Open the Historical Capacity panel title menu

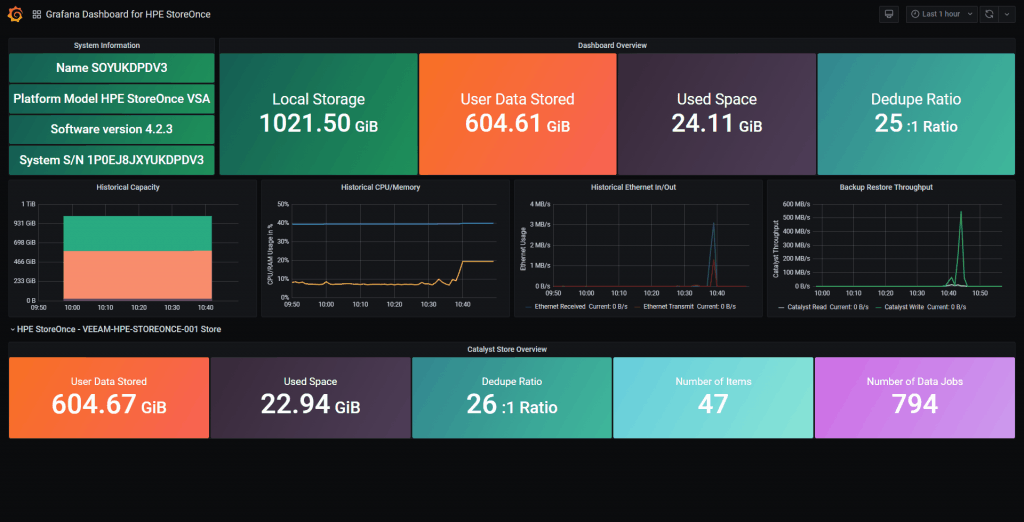128,187
